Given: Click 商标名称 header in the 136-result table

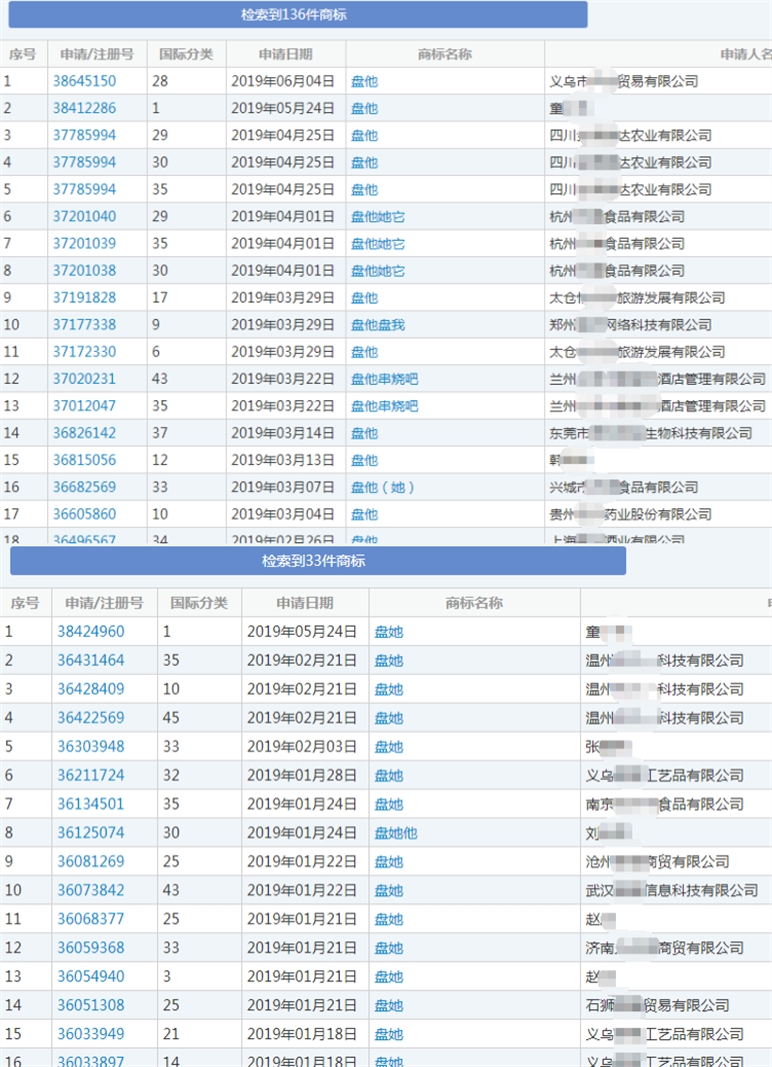Looking at the screenshot, I should (x=445, y=54).
